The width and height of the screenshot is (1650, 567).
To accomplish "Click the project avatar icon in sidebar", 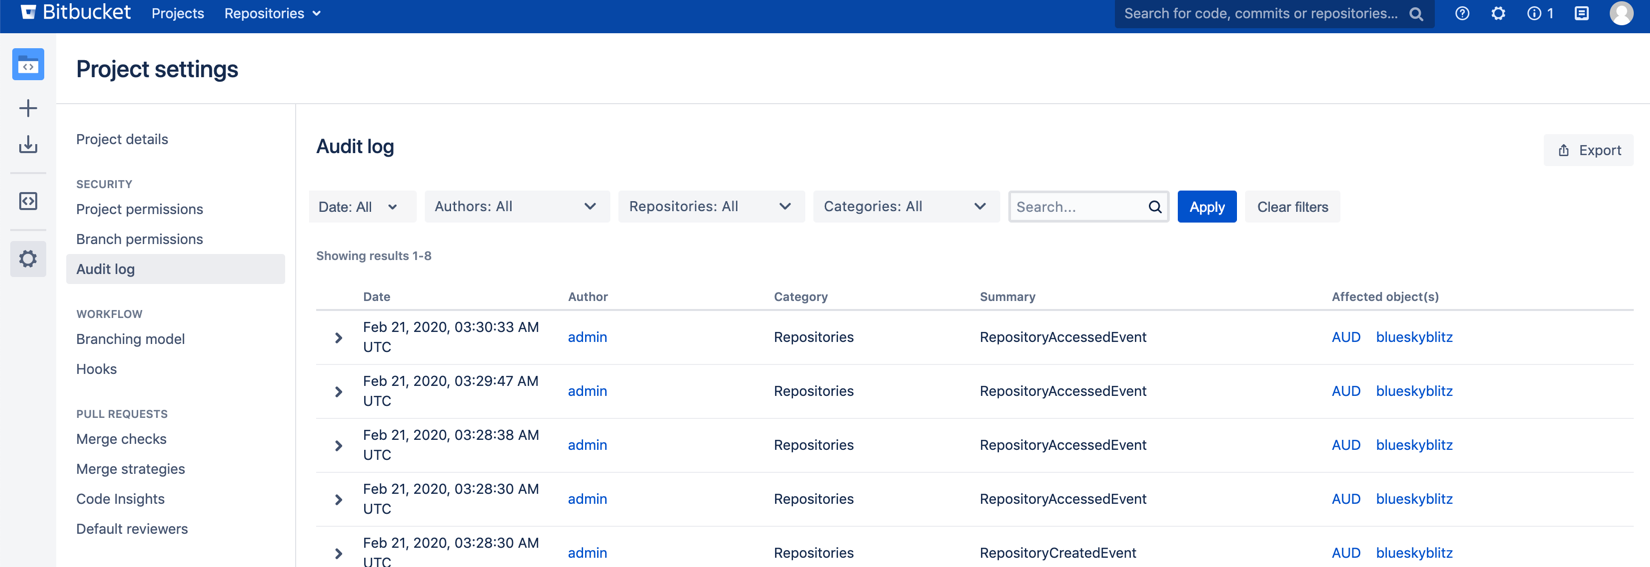I will click(x=28, y=65).
